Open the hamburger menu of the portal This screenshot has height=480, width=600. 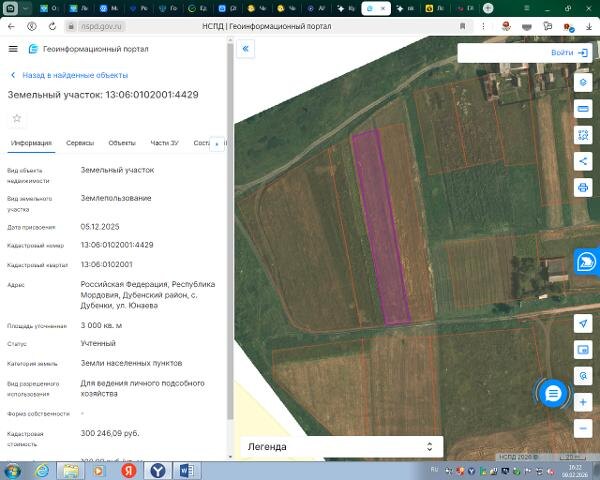(x=13, y=49)
